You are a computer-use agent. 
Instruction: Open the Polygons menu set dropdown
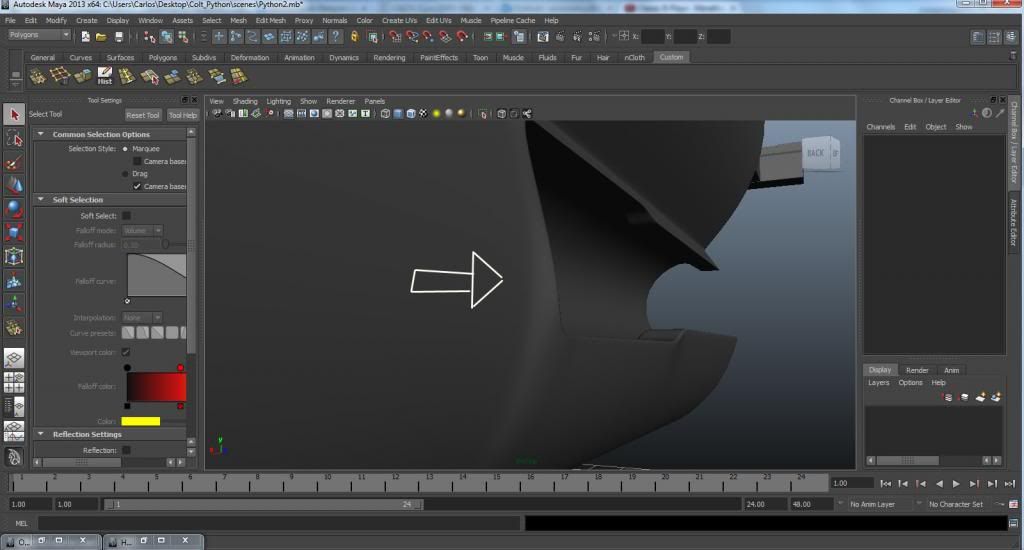(x=39, y=35)
